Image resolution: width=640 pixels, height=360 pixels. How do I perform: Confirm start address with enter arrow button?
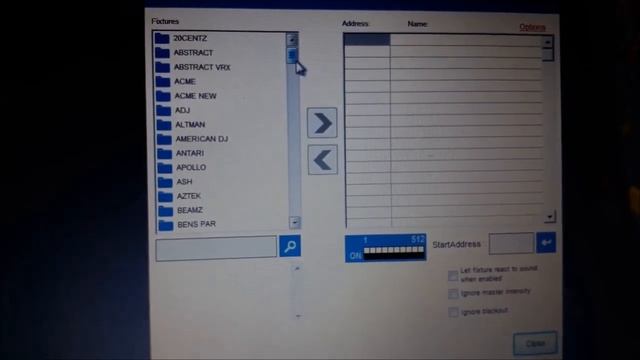(546, 243)
